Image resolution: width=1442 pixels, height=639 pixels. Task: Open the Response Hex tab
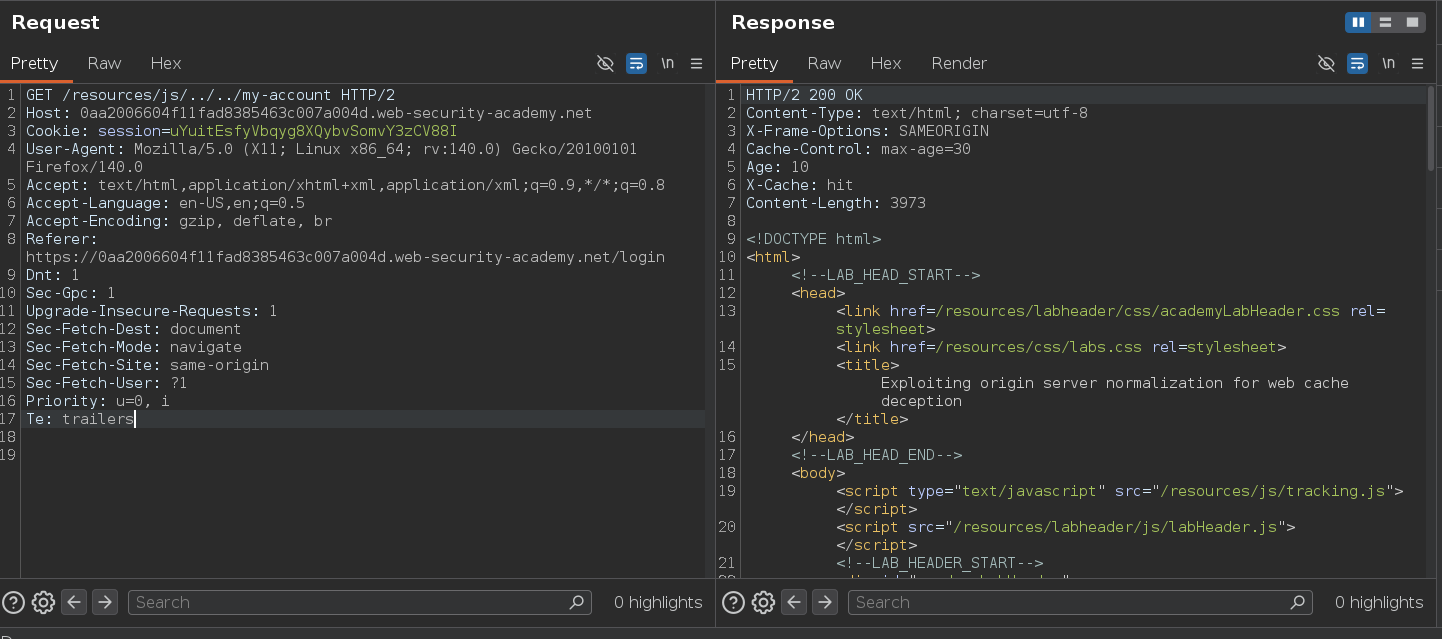[886, 63]
